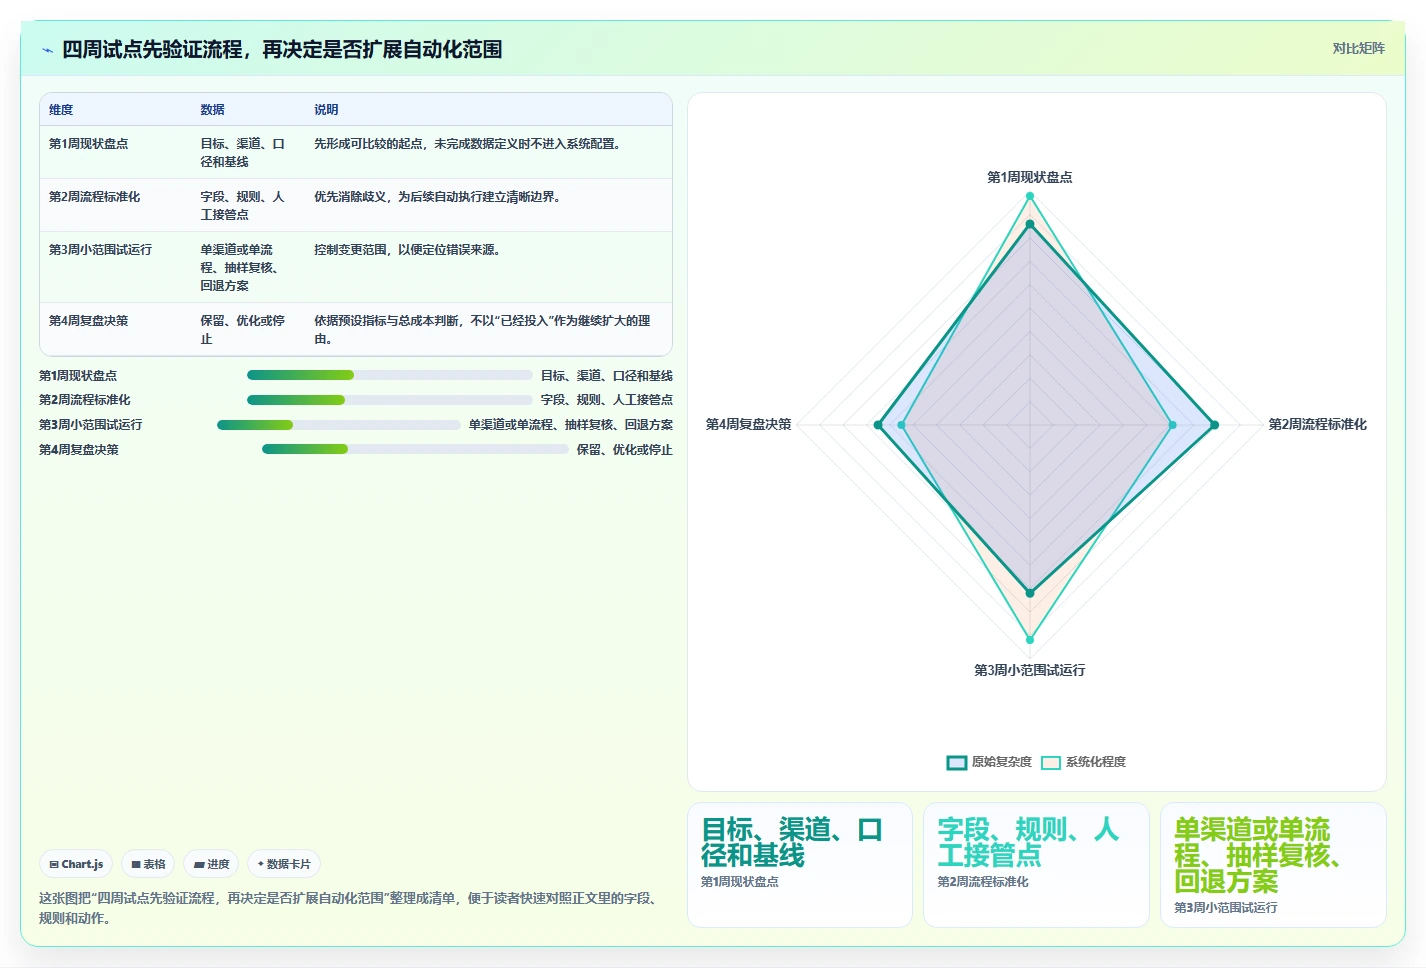The height and width of the screenshot is (968, 1426).
Task: Click progress label 目标、渠道、口径和基线 beside first bar
Action: coord(607,376)
